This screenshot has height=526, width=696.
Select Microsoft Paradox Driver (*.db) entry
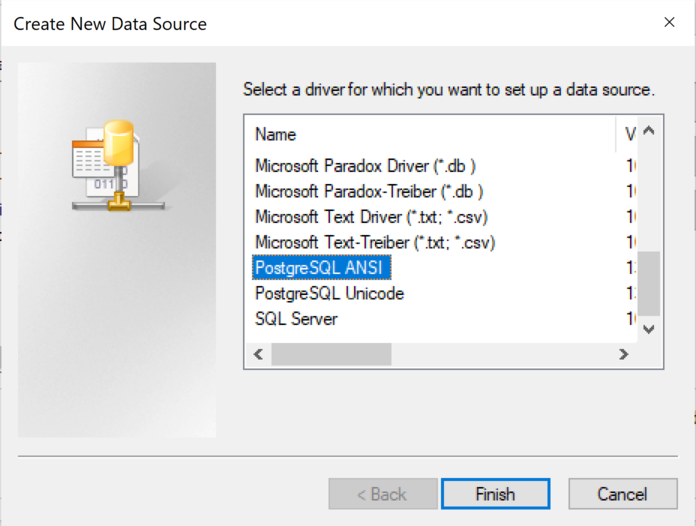365,165
